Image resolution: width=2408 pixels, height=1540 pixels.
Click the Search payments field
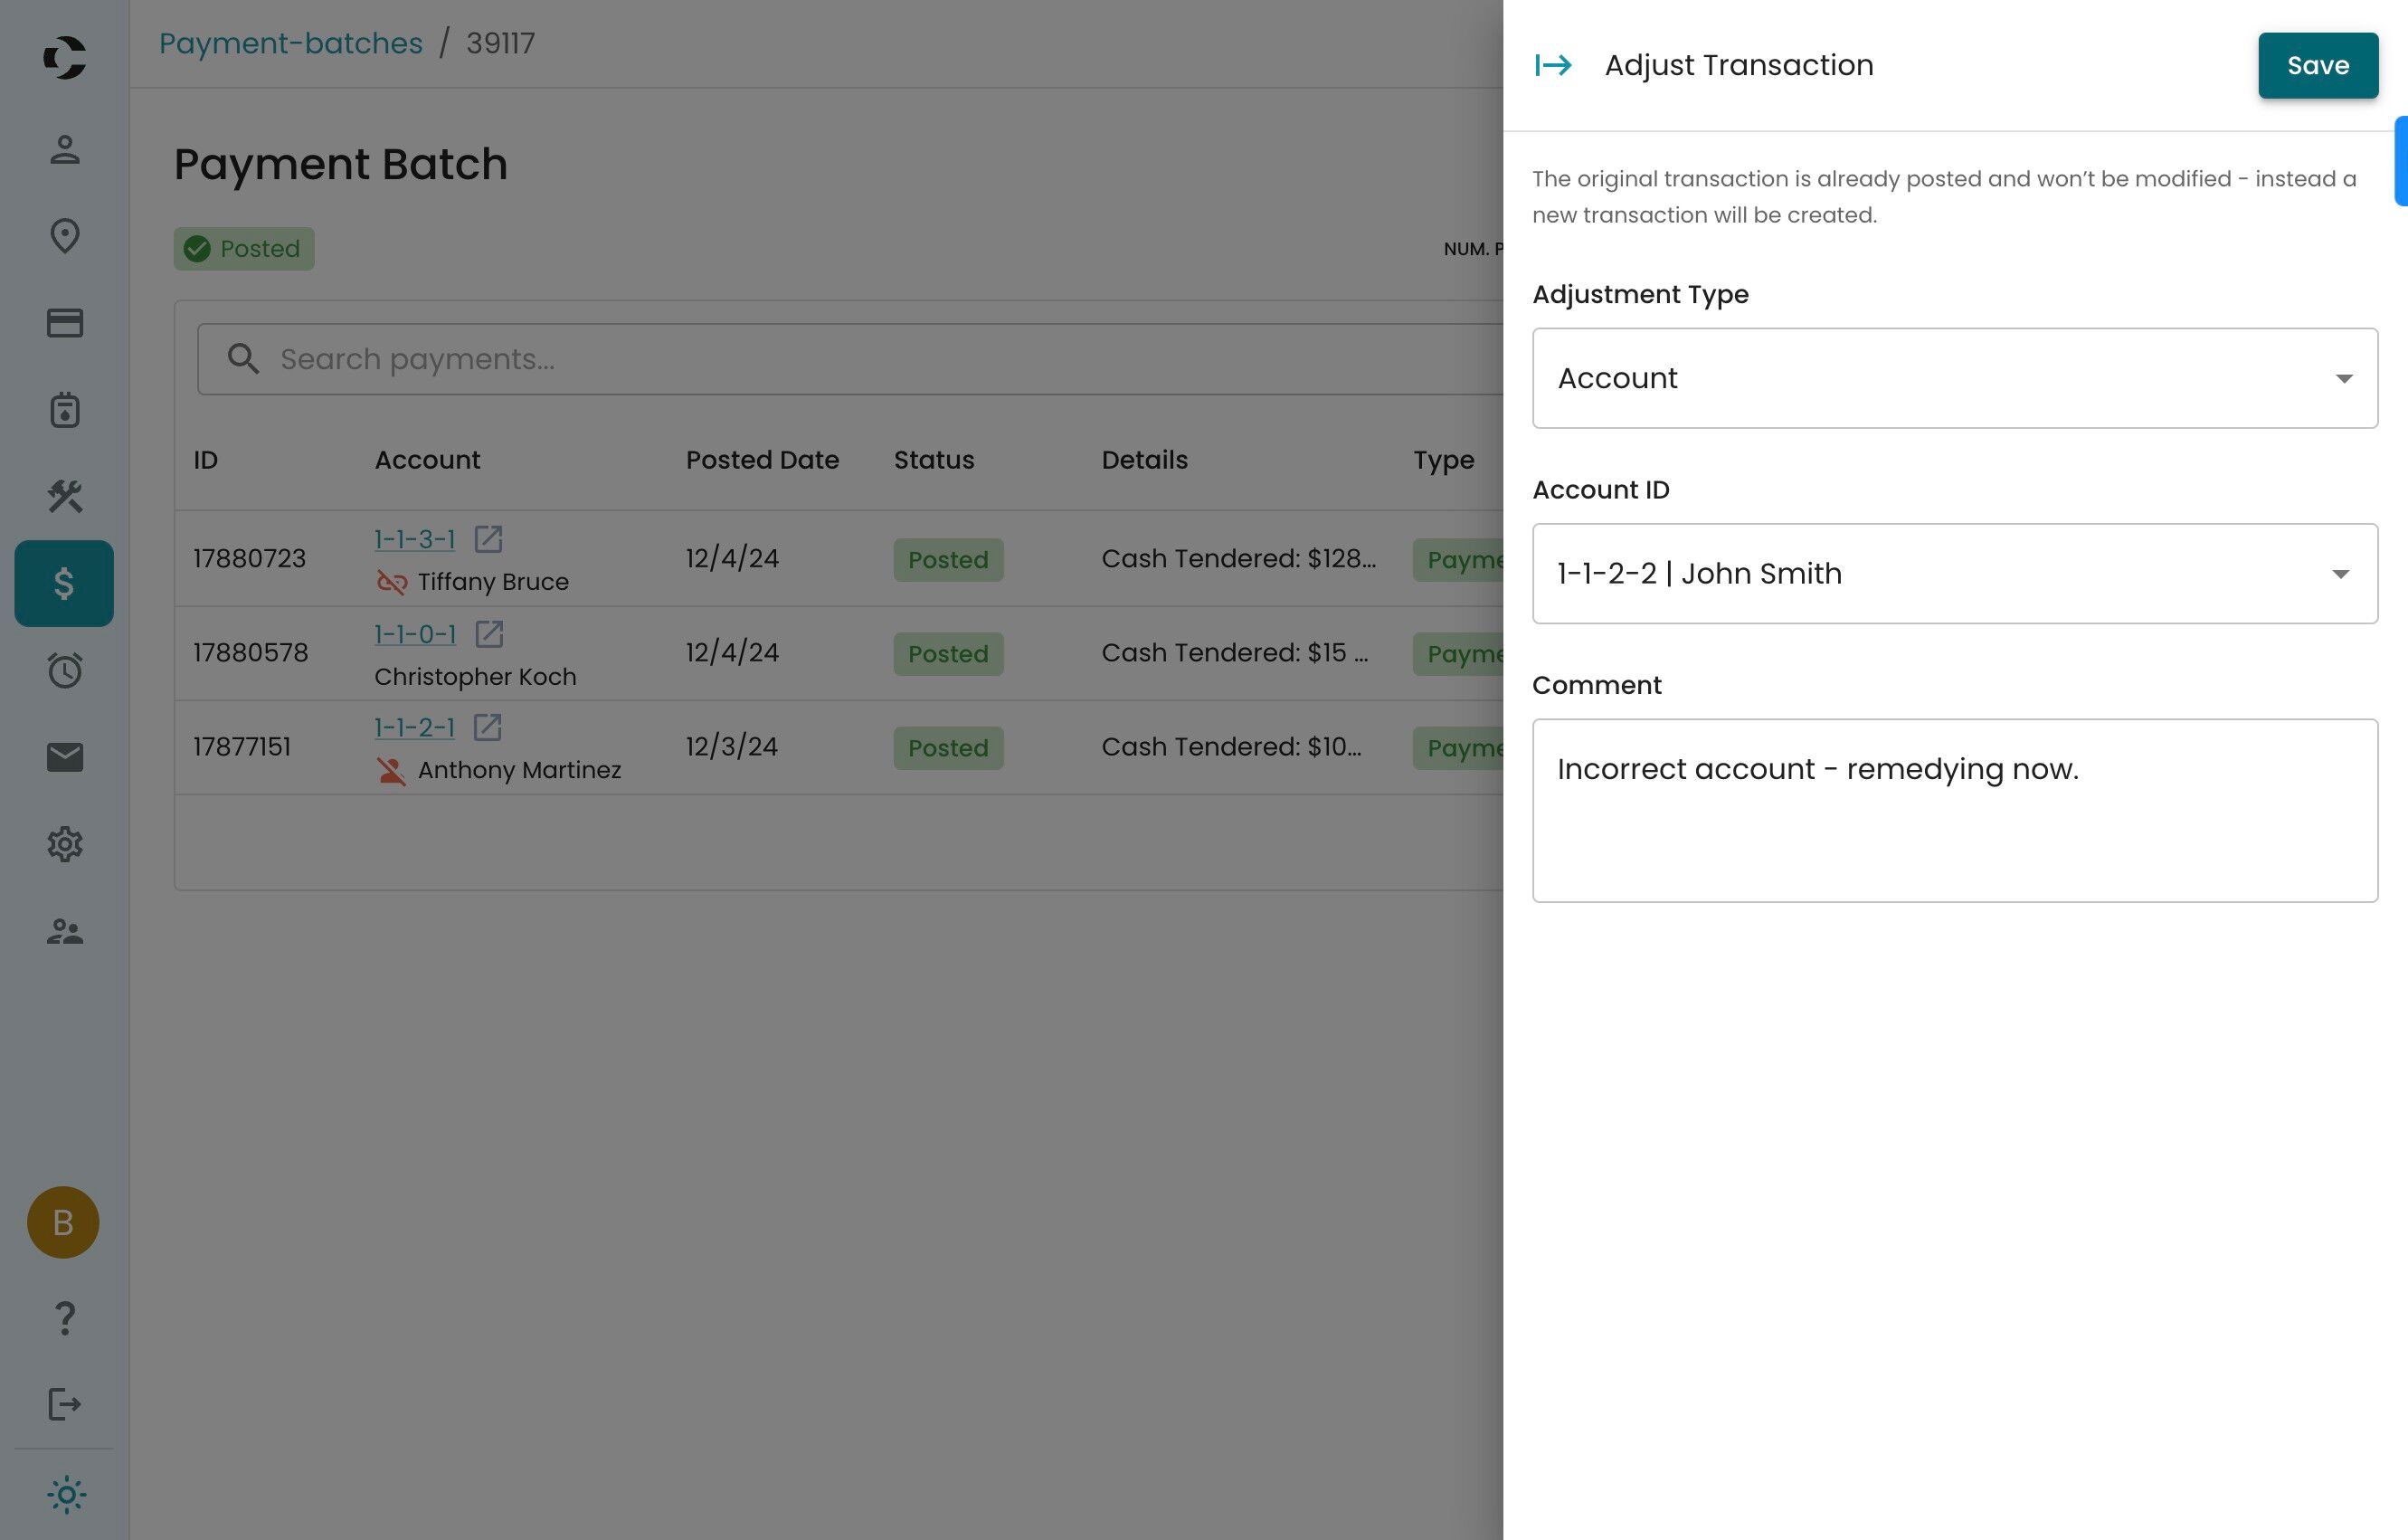850,359
